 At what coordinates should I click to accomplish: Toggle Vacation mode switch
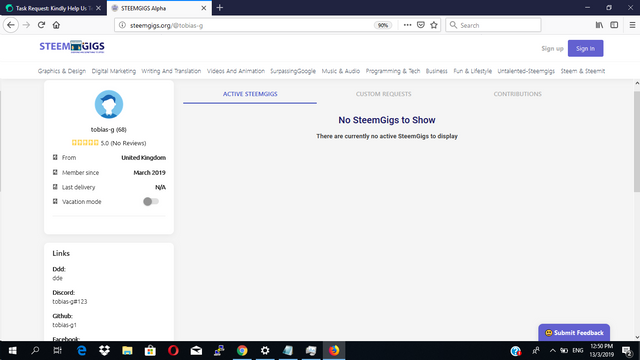(151, 202)
